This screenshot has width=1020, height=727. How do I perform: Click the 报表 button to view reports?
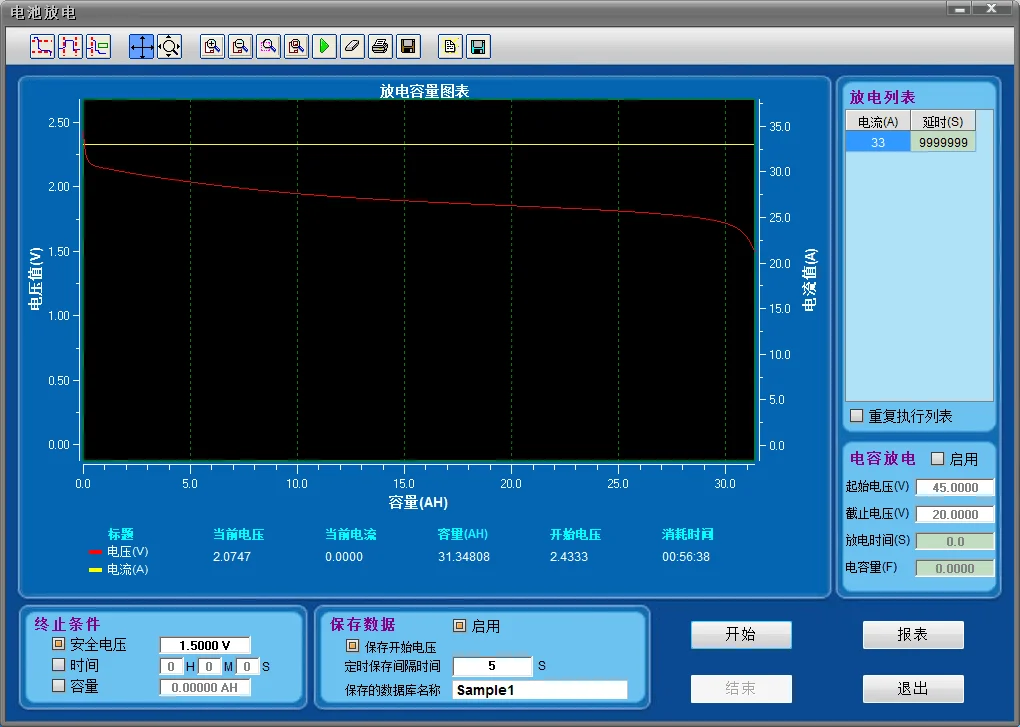(x=912, y=635)
